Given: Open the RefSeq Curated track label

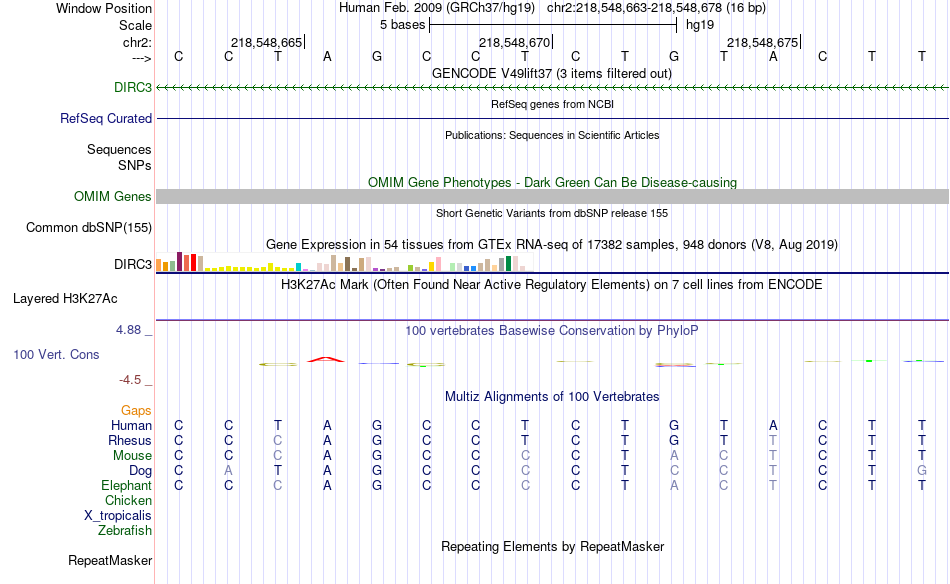Looking at the screenshot, I should coord(106,118).
